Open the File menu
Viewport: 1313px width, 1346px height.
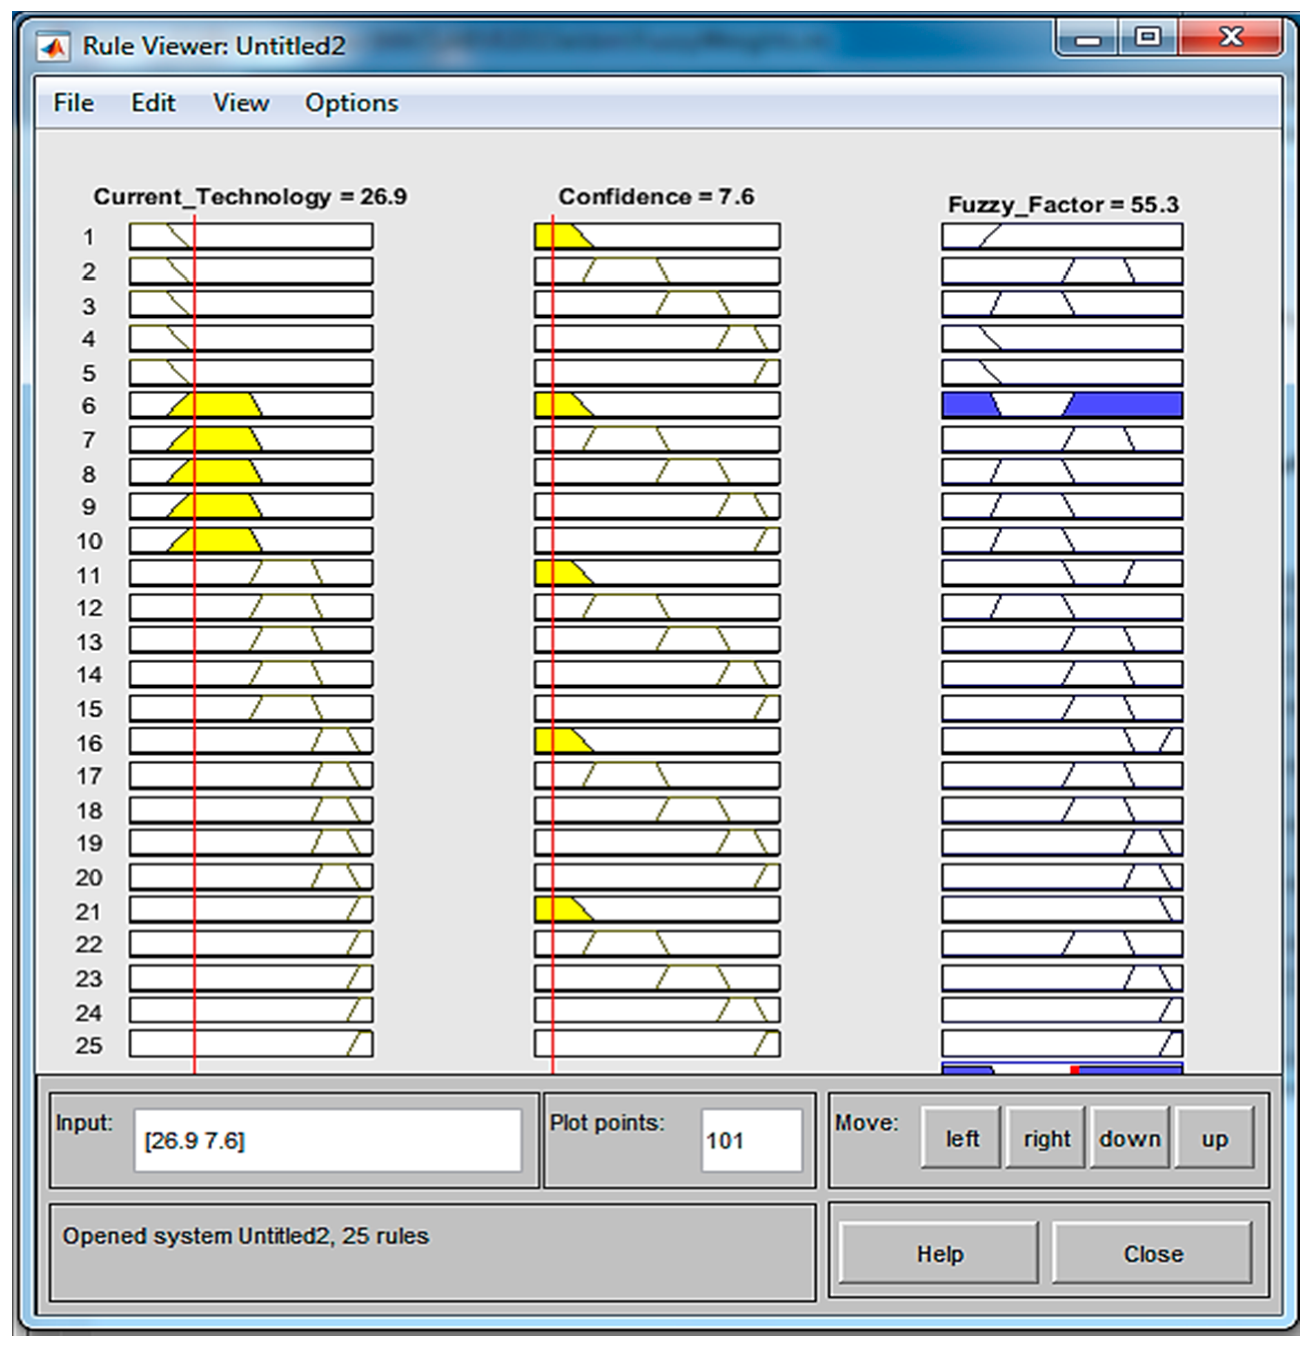(x=73, y=103)
